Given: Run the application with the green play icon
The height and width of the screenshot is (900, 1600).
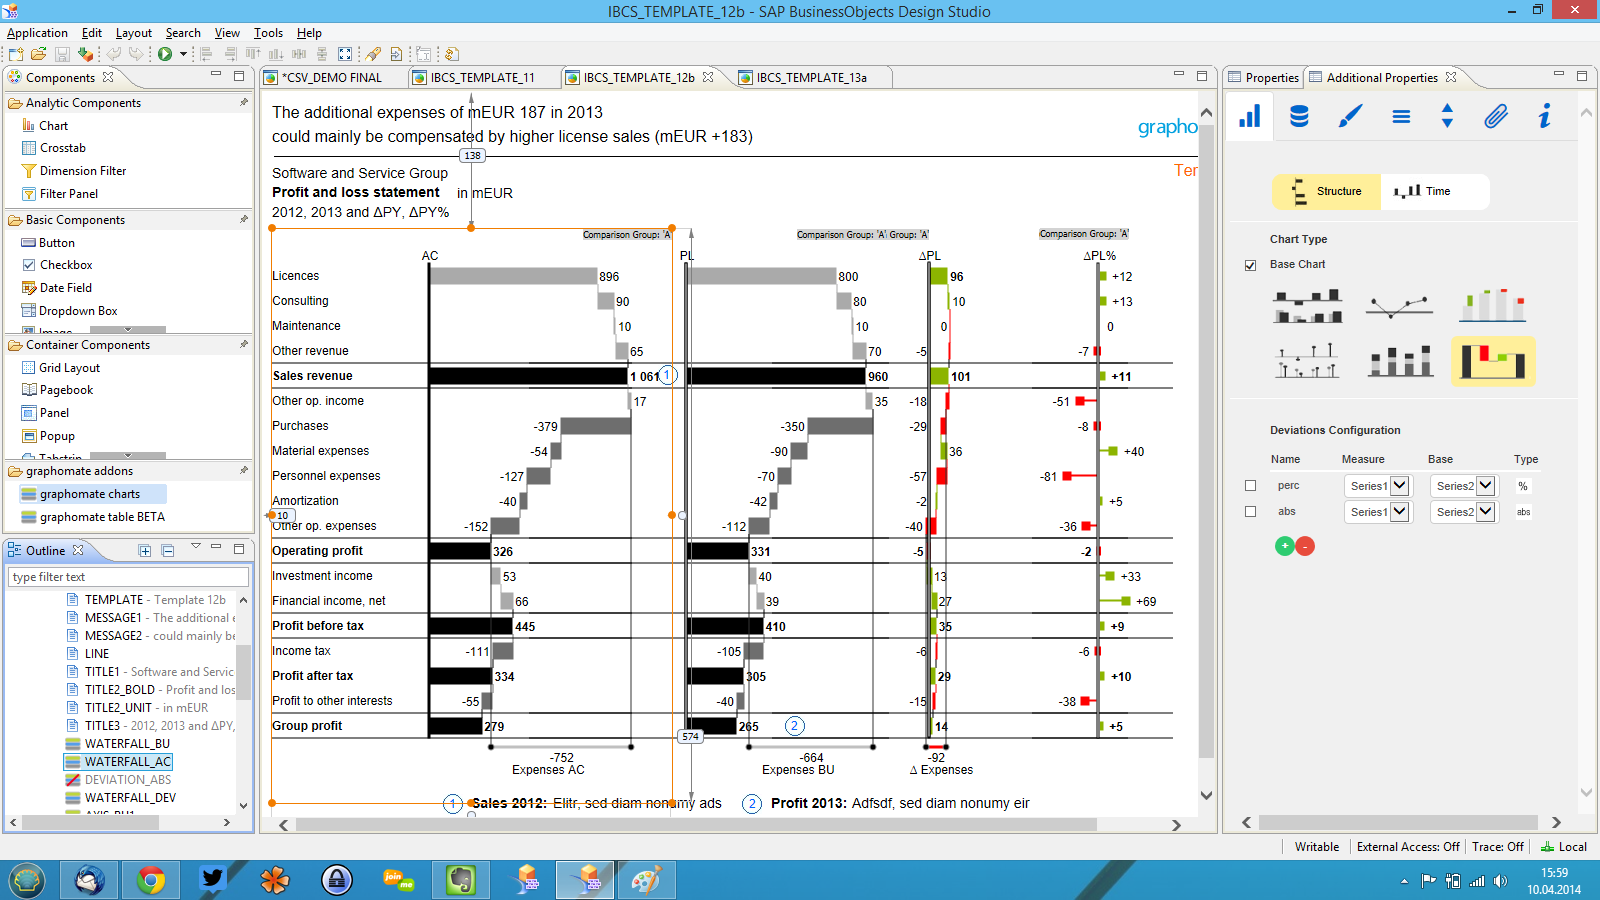Looking at the screenshot, I should [165, 54].
